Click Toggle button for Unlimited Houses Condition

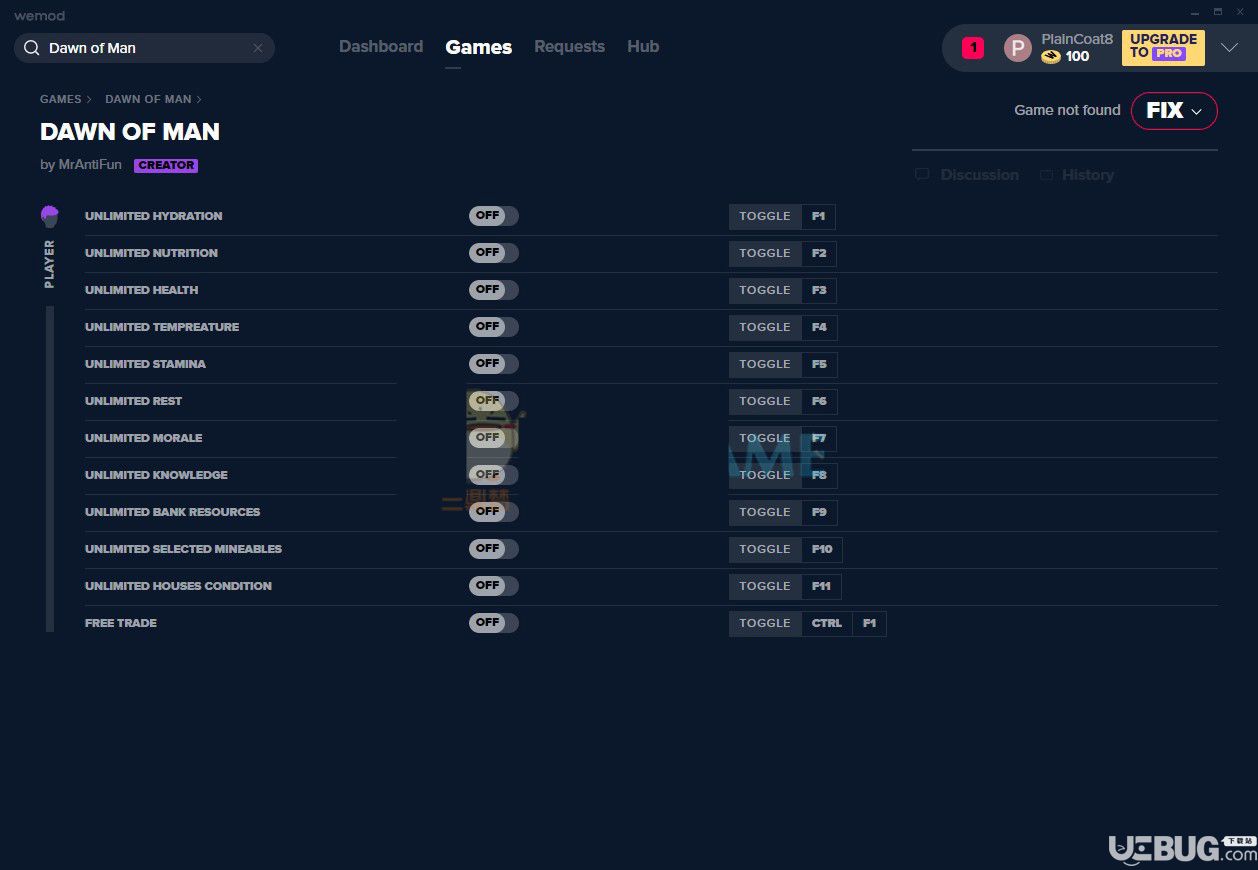click(x=765, y=587)
